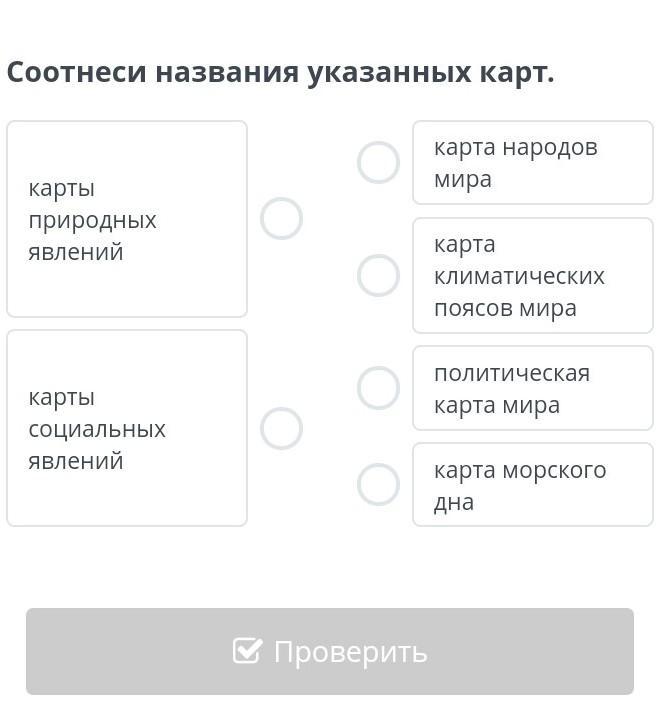The image size is (659, 714).
Task: Select the circle beside «карты природных явлений»
Action: point(281,218)
